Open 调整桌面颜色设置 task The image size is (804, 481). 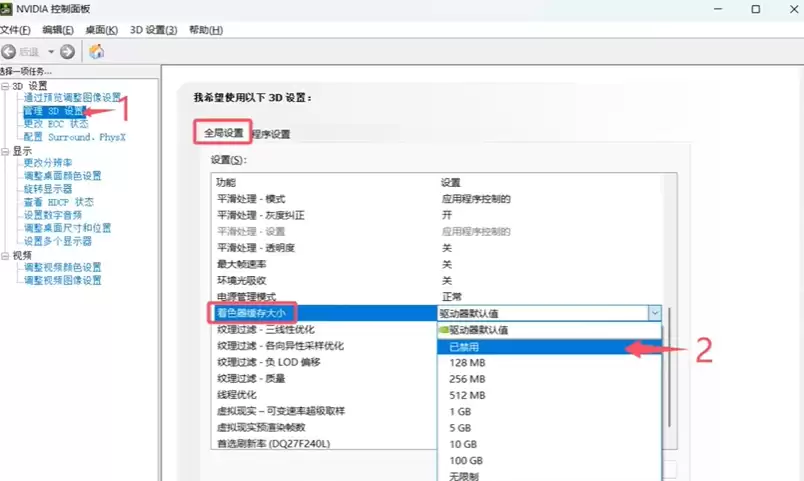[63, 176]
